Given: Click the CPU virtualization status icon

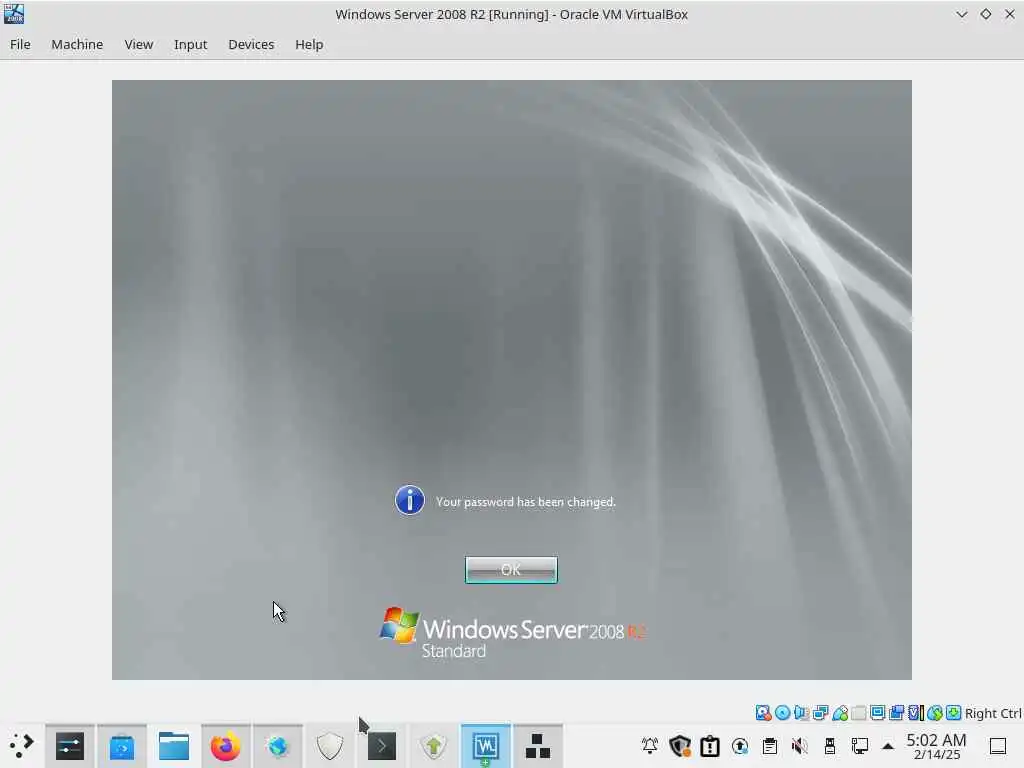Looking at the screenshot, I should (x=916, y=712).
